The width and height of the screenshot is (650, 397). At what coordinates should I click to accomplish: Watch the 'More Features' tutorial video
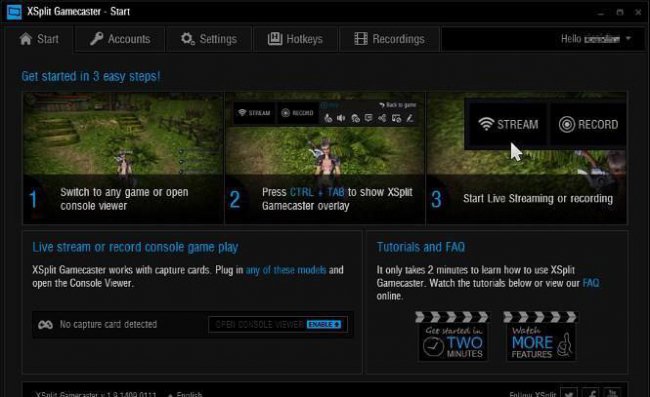click(x=541, y=337)
